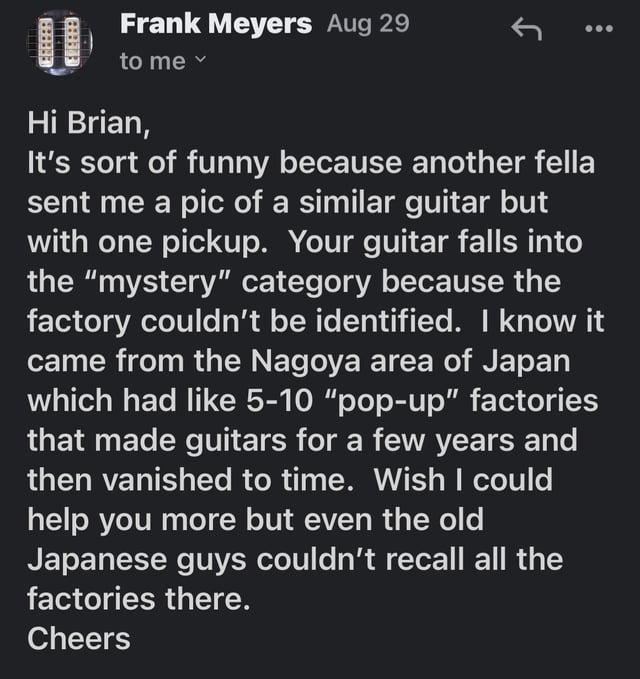Tap the sender name Frank Meyers
The height and width of the screenshot is (679, 640).
(215, 25)
